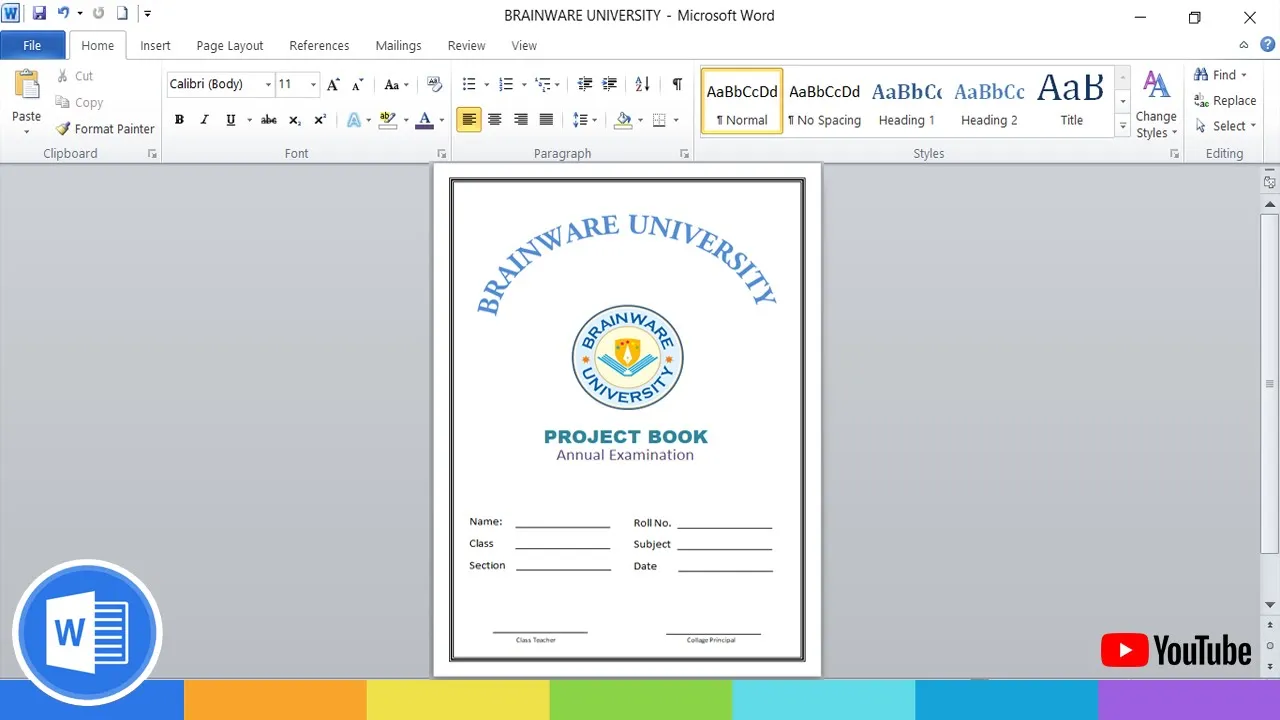This screenshot has width=1280, height=720.
Task: Click the Replace button
Action: click(1225, 100)
